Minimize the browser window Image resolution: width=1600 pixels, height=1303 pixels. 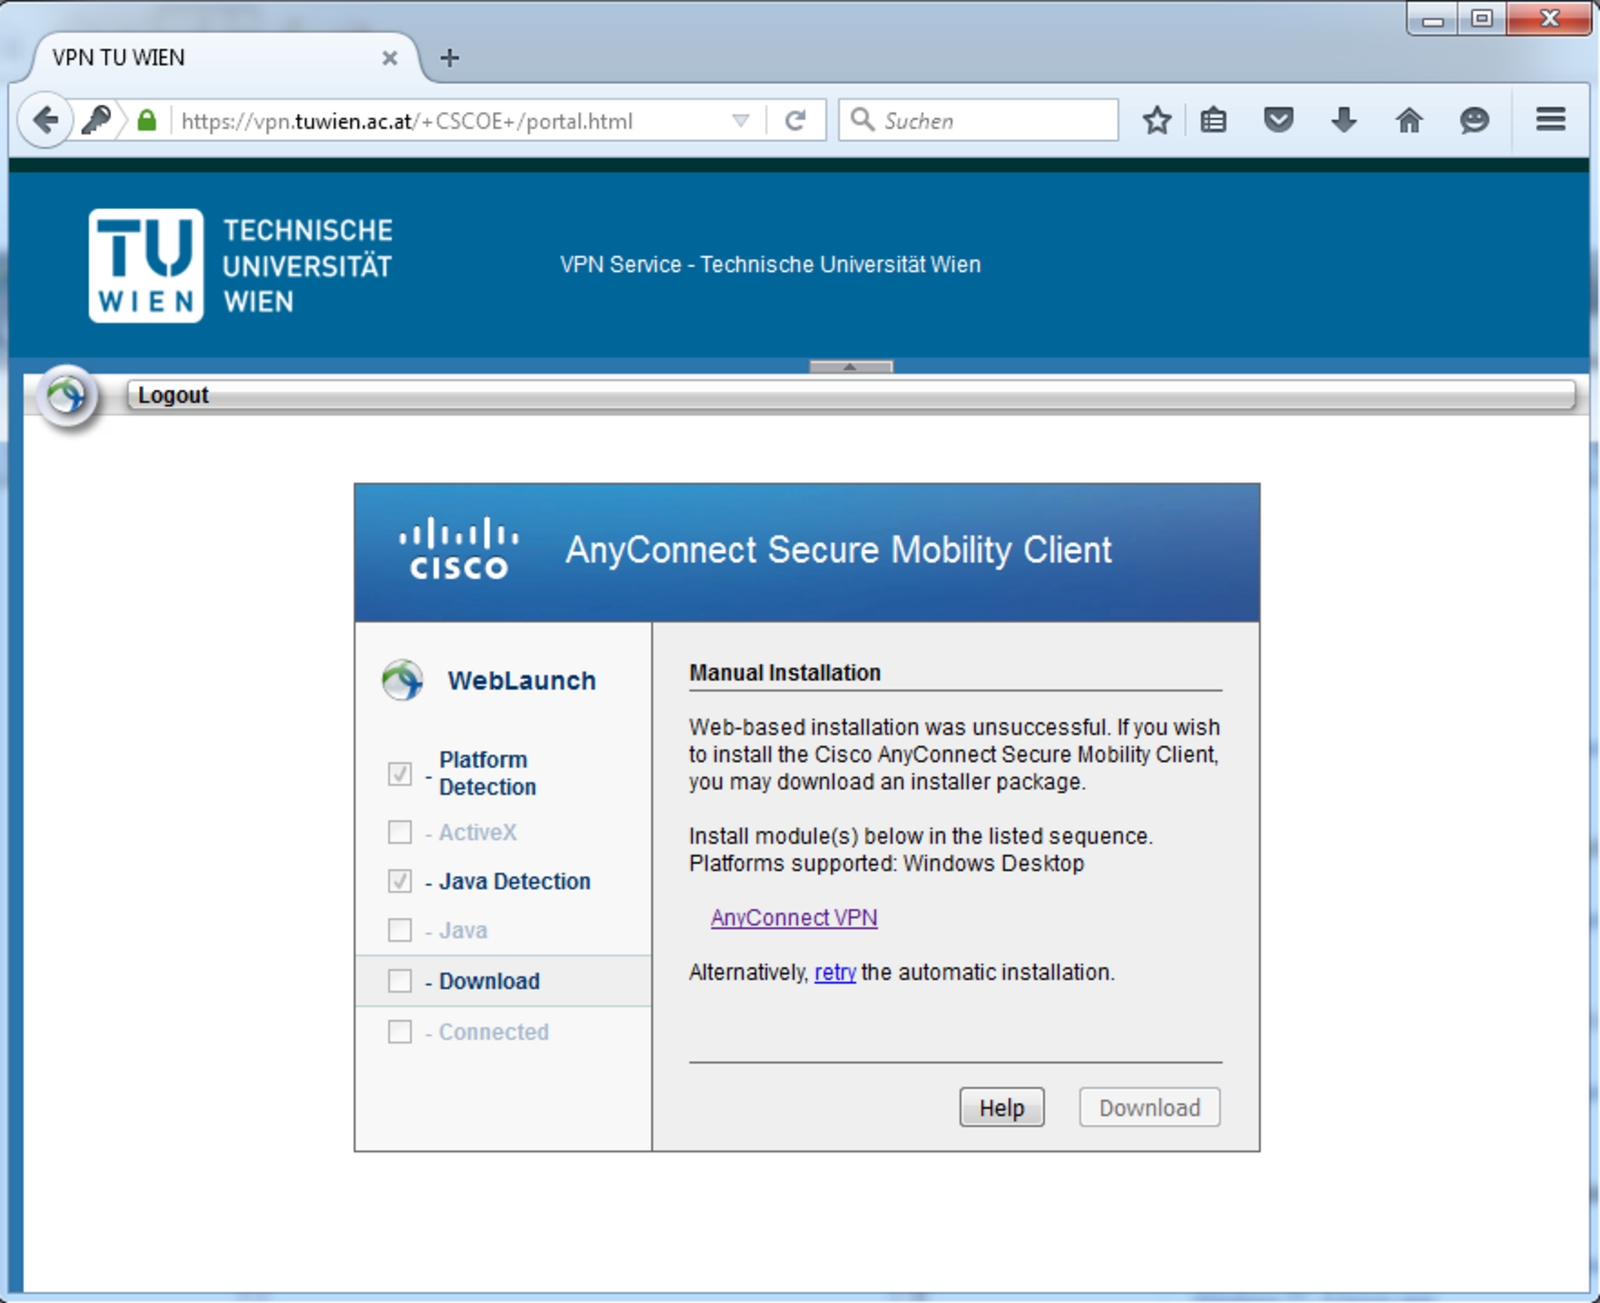coord(1433,18)
